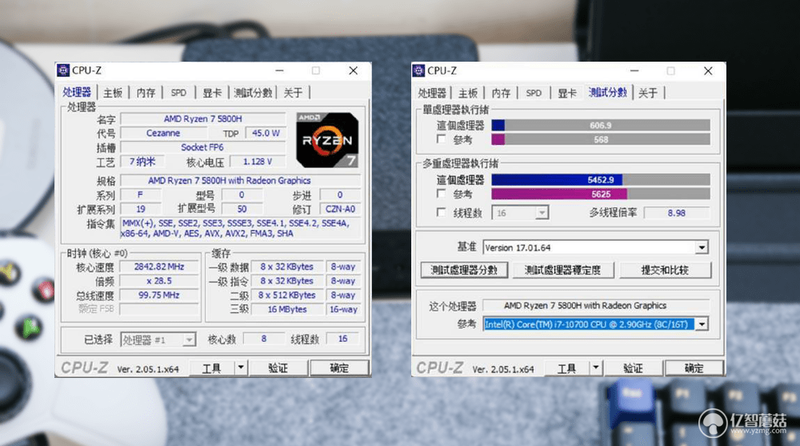This screenshot has height=446, width=800.
Task: Click 測試處理器分數 bench CPU button
Action: (x=464, y=270)
